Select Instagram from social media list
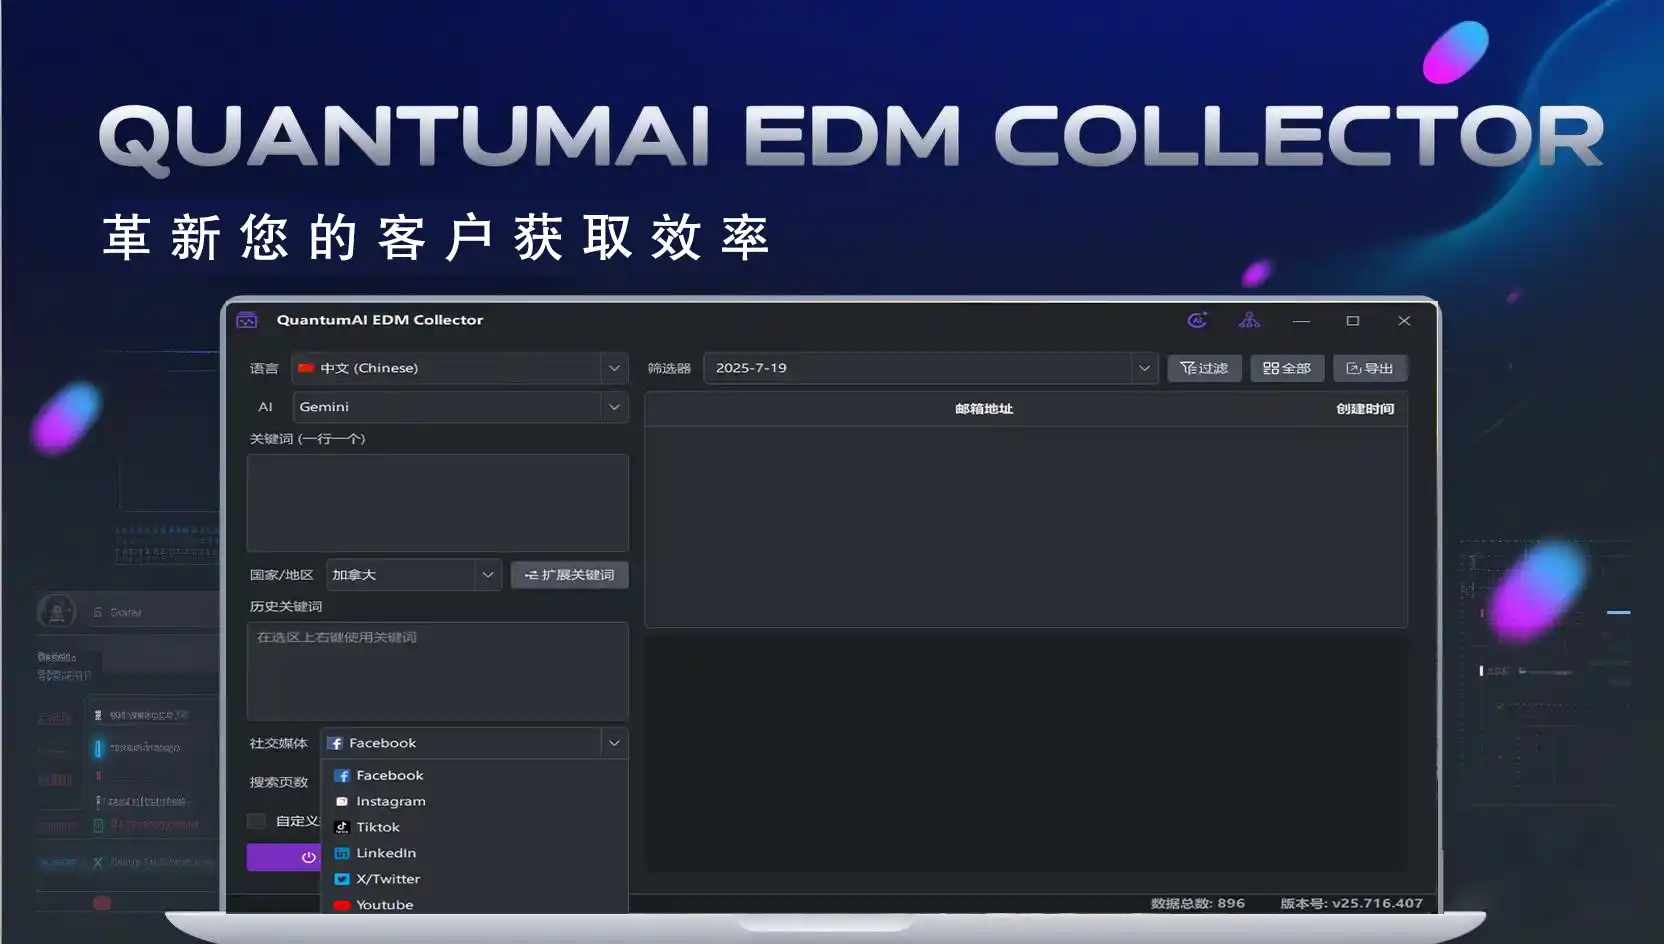The height and width of the screenshot is (944, 1664). [474, 801]
